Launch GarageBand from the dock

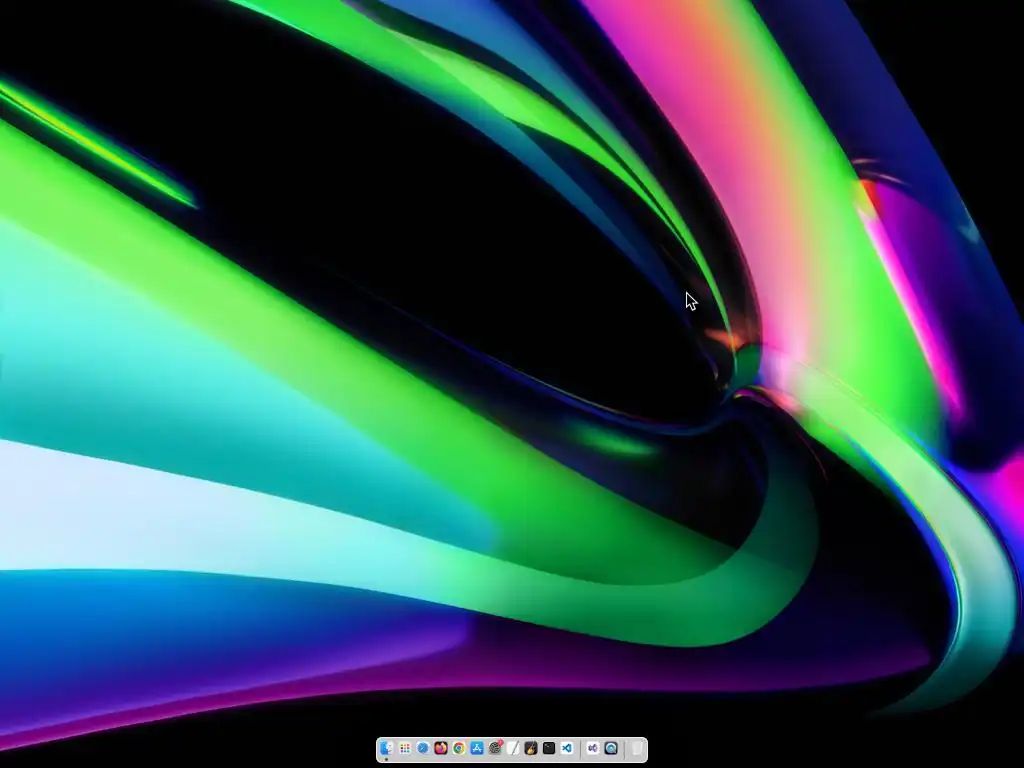click(x=531, y=748)
